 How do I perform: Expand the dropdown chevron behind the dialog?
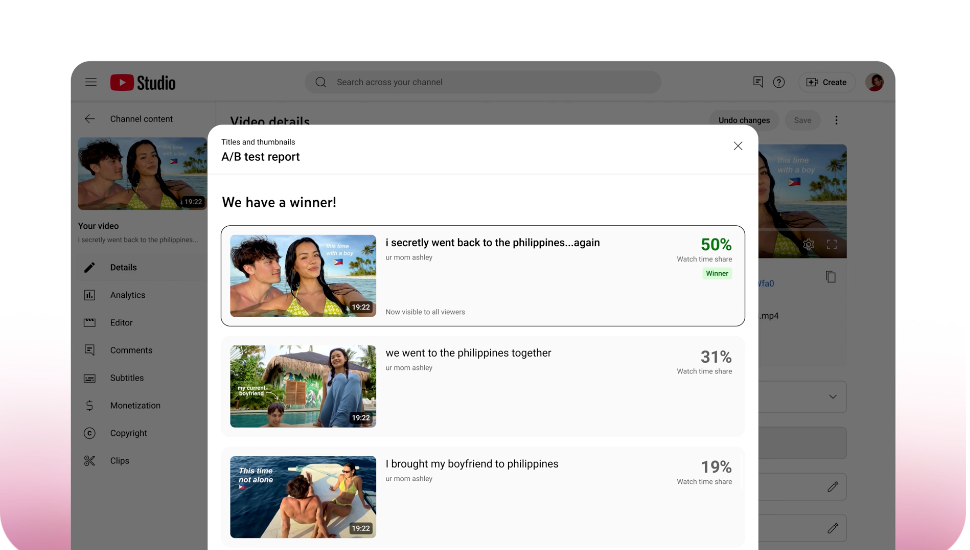coord(833,397)
